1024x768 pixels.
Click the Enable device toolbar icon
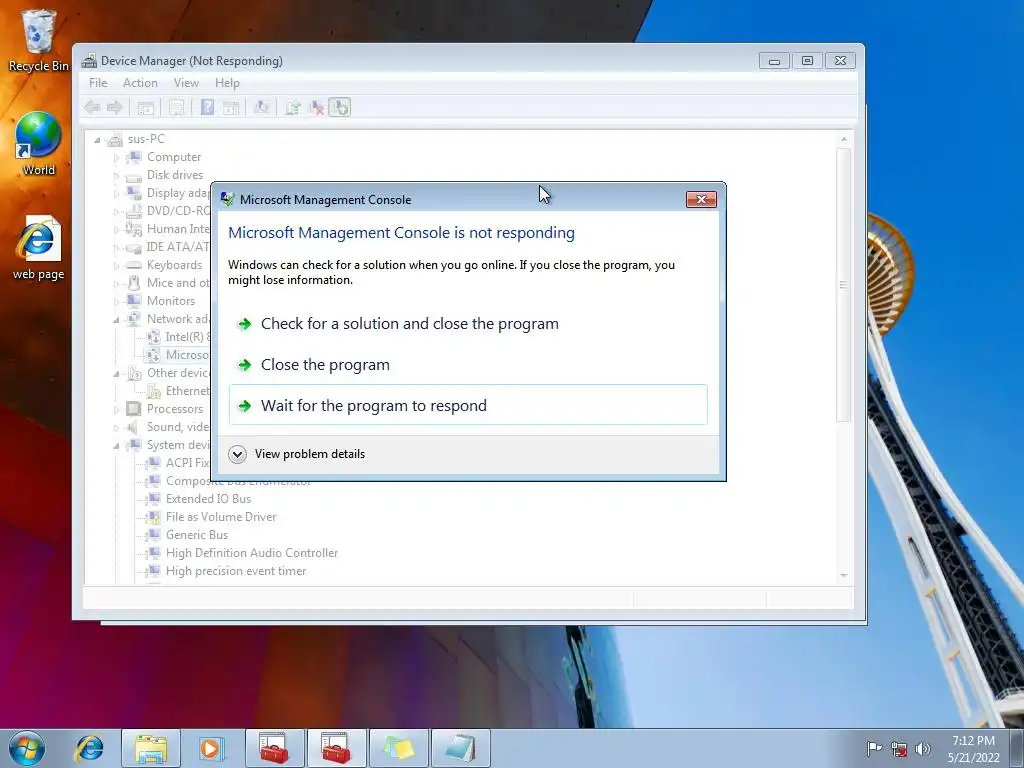pyautogui.click(x=340, y=107)
